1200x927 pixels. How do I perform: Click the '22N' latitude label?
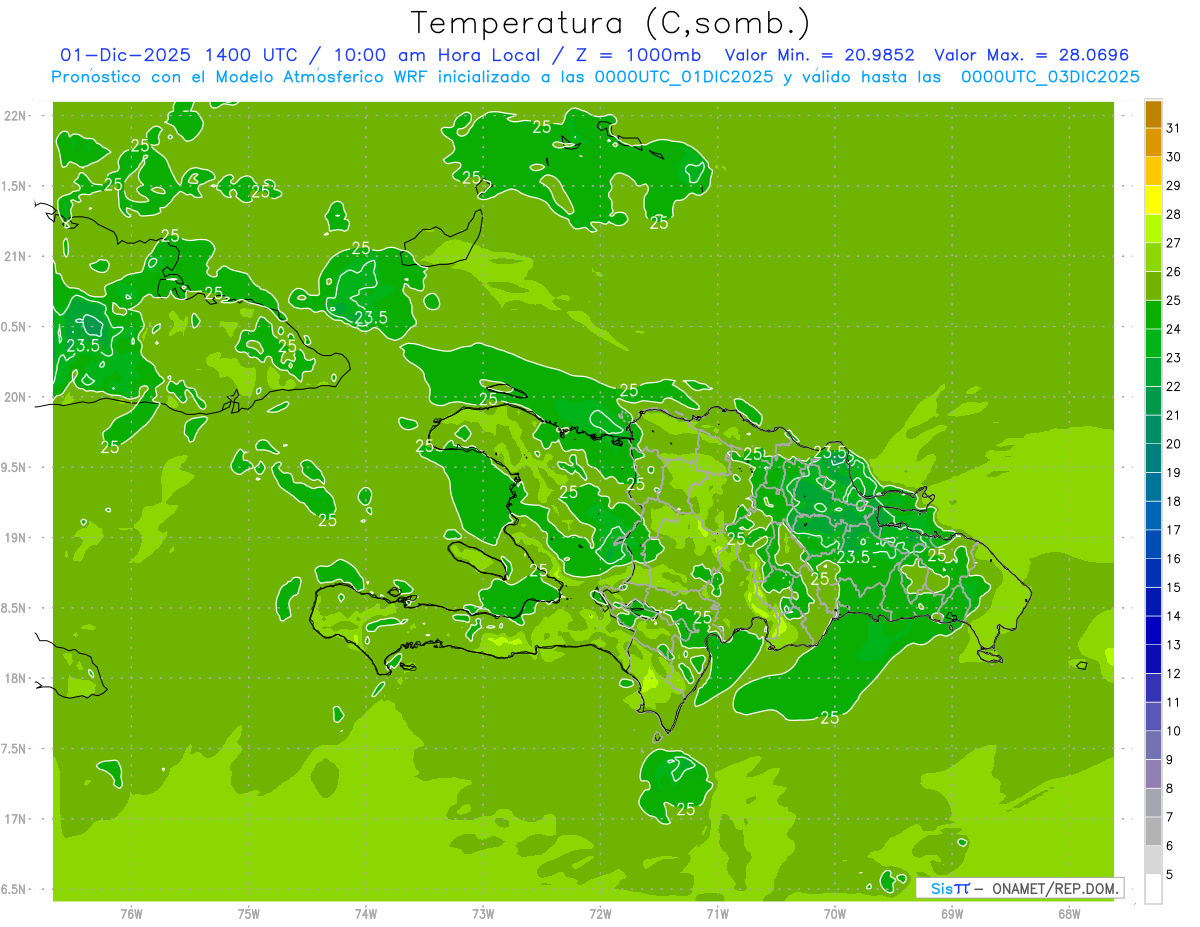[x=16, y=116]
